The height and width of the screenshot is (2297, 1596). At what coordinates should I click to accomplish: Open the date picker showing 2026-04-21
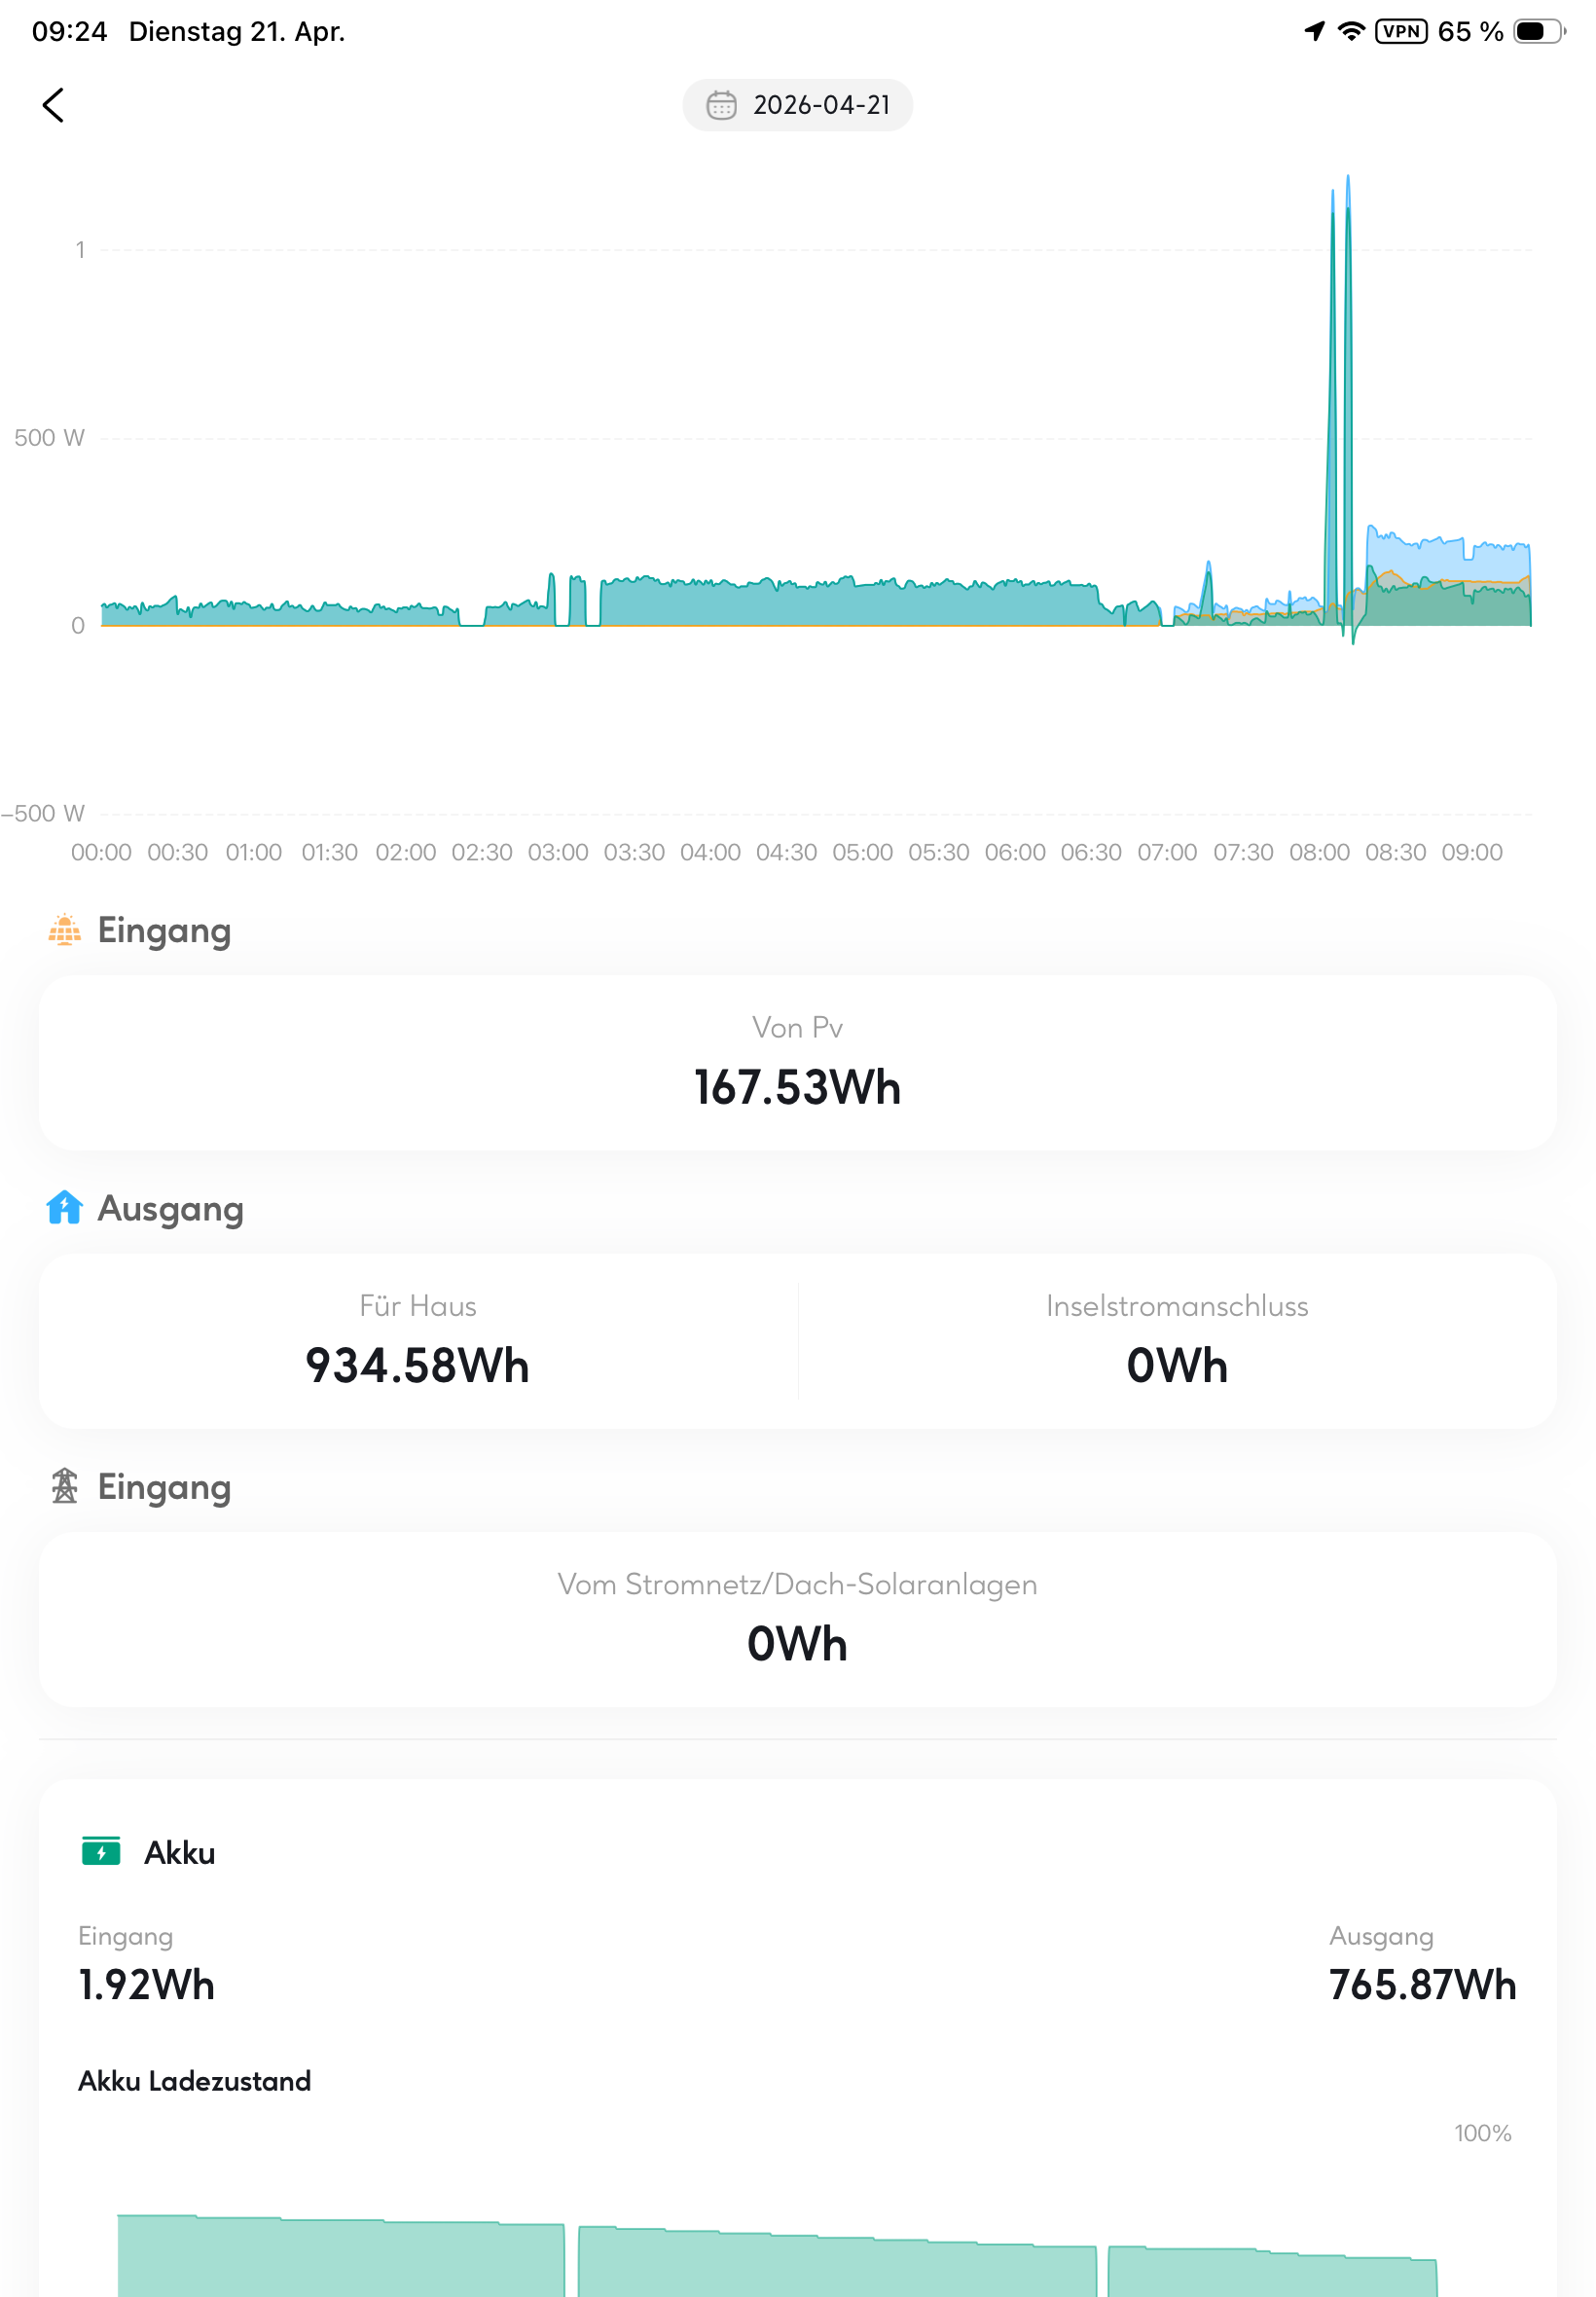(797, 105)
